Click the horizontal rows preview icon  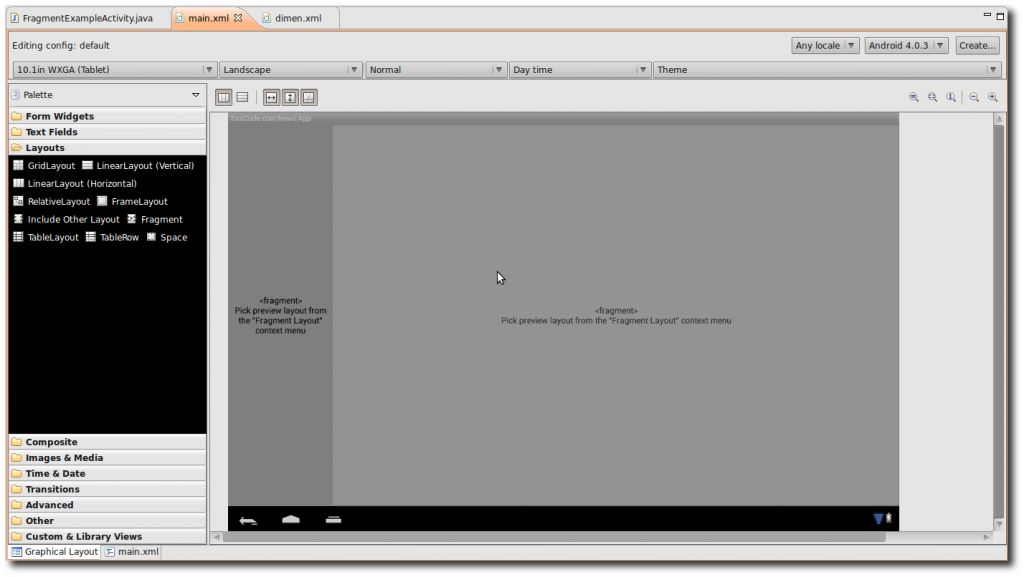(x=241, y=97)
